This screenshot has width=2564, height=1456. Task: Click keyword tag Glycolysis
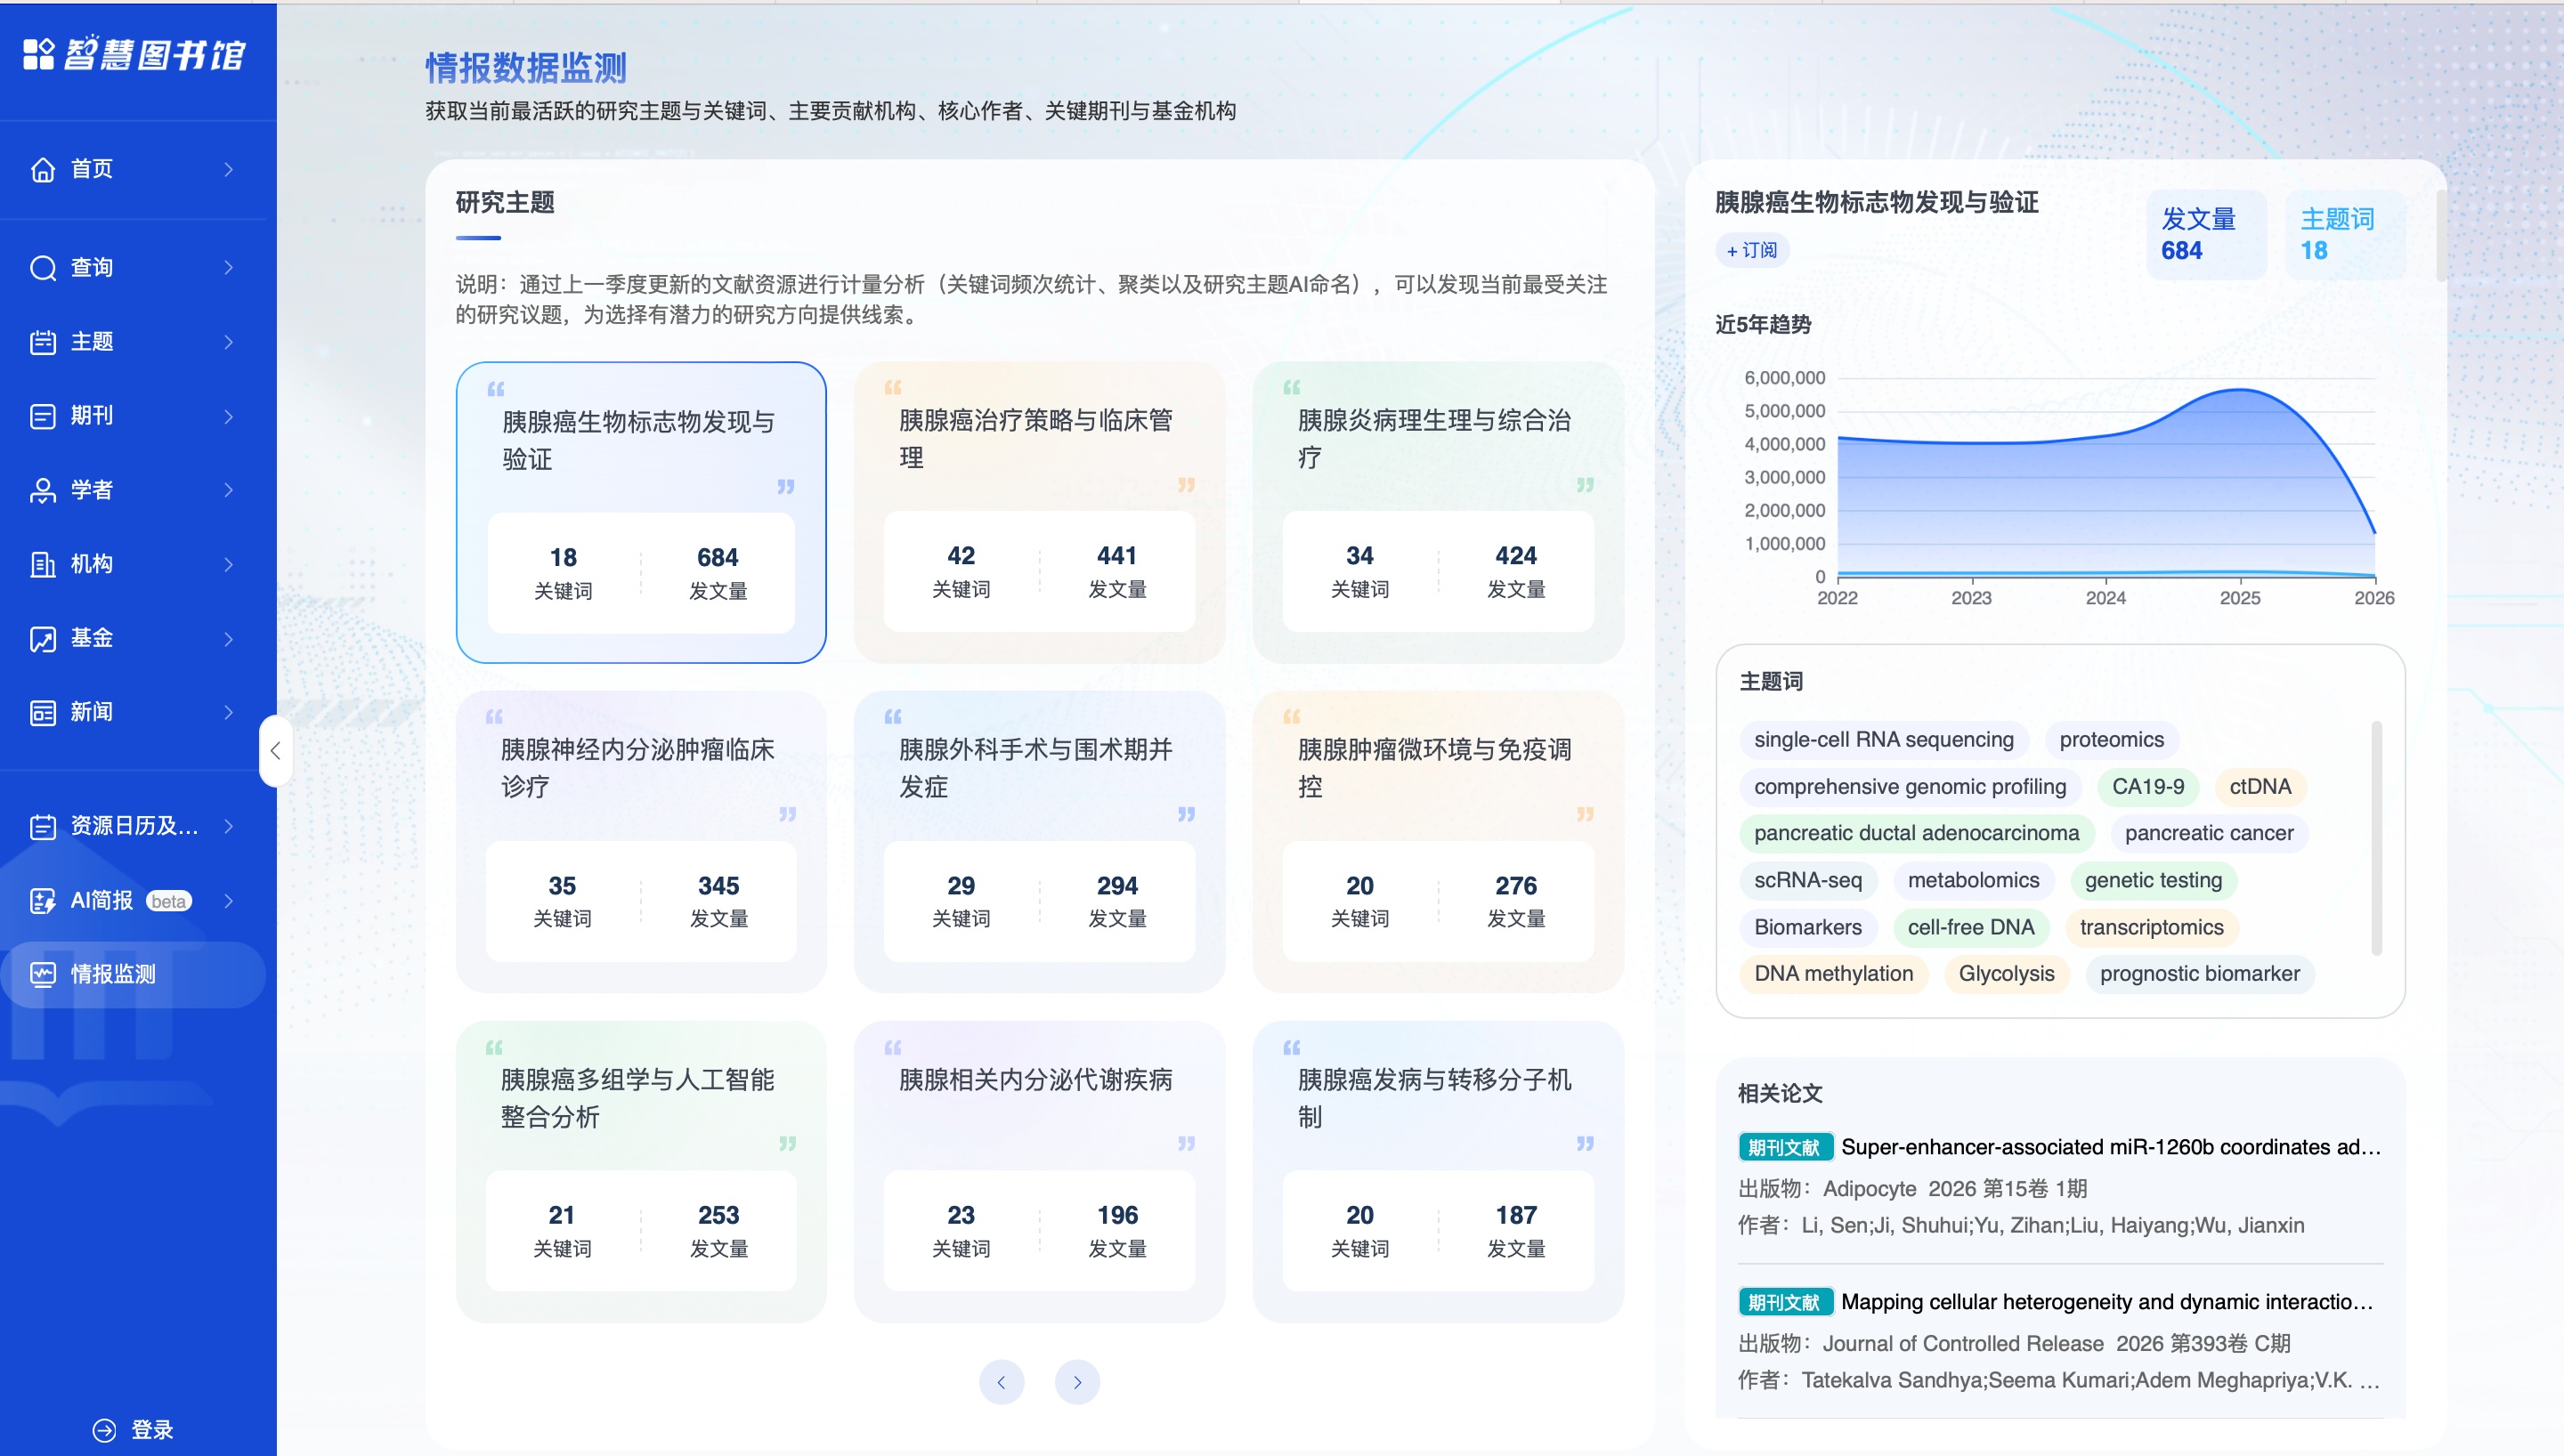coord(2006,974)
